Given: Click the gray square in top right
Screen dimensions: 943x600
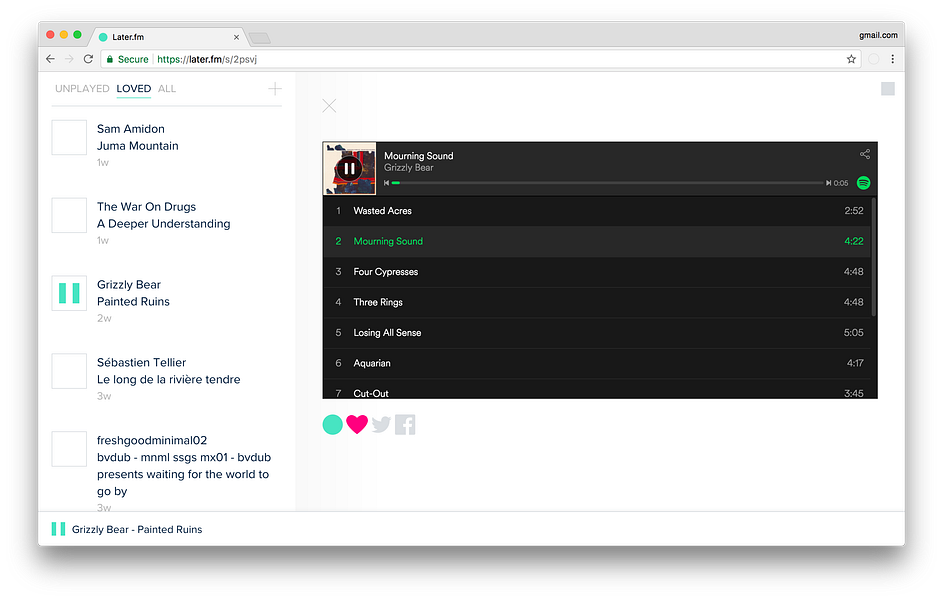Looking at the screenshot, I should 888,89.
